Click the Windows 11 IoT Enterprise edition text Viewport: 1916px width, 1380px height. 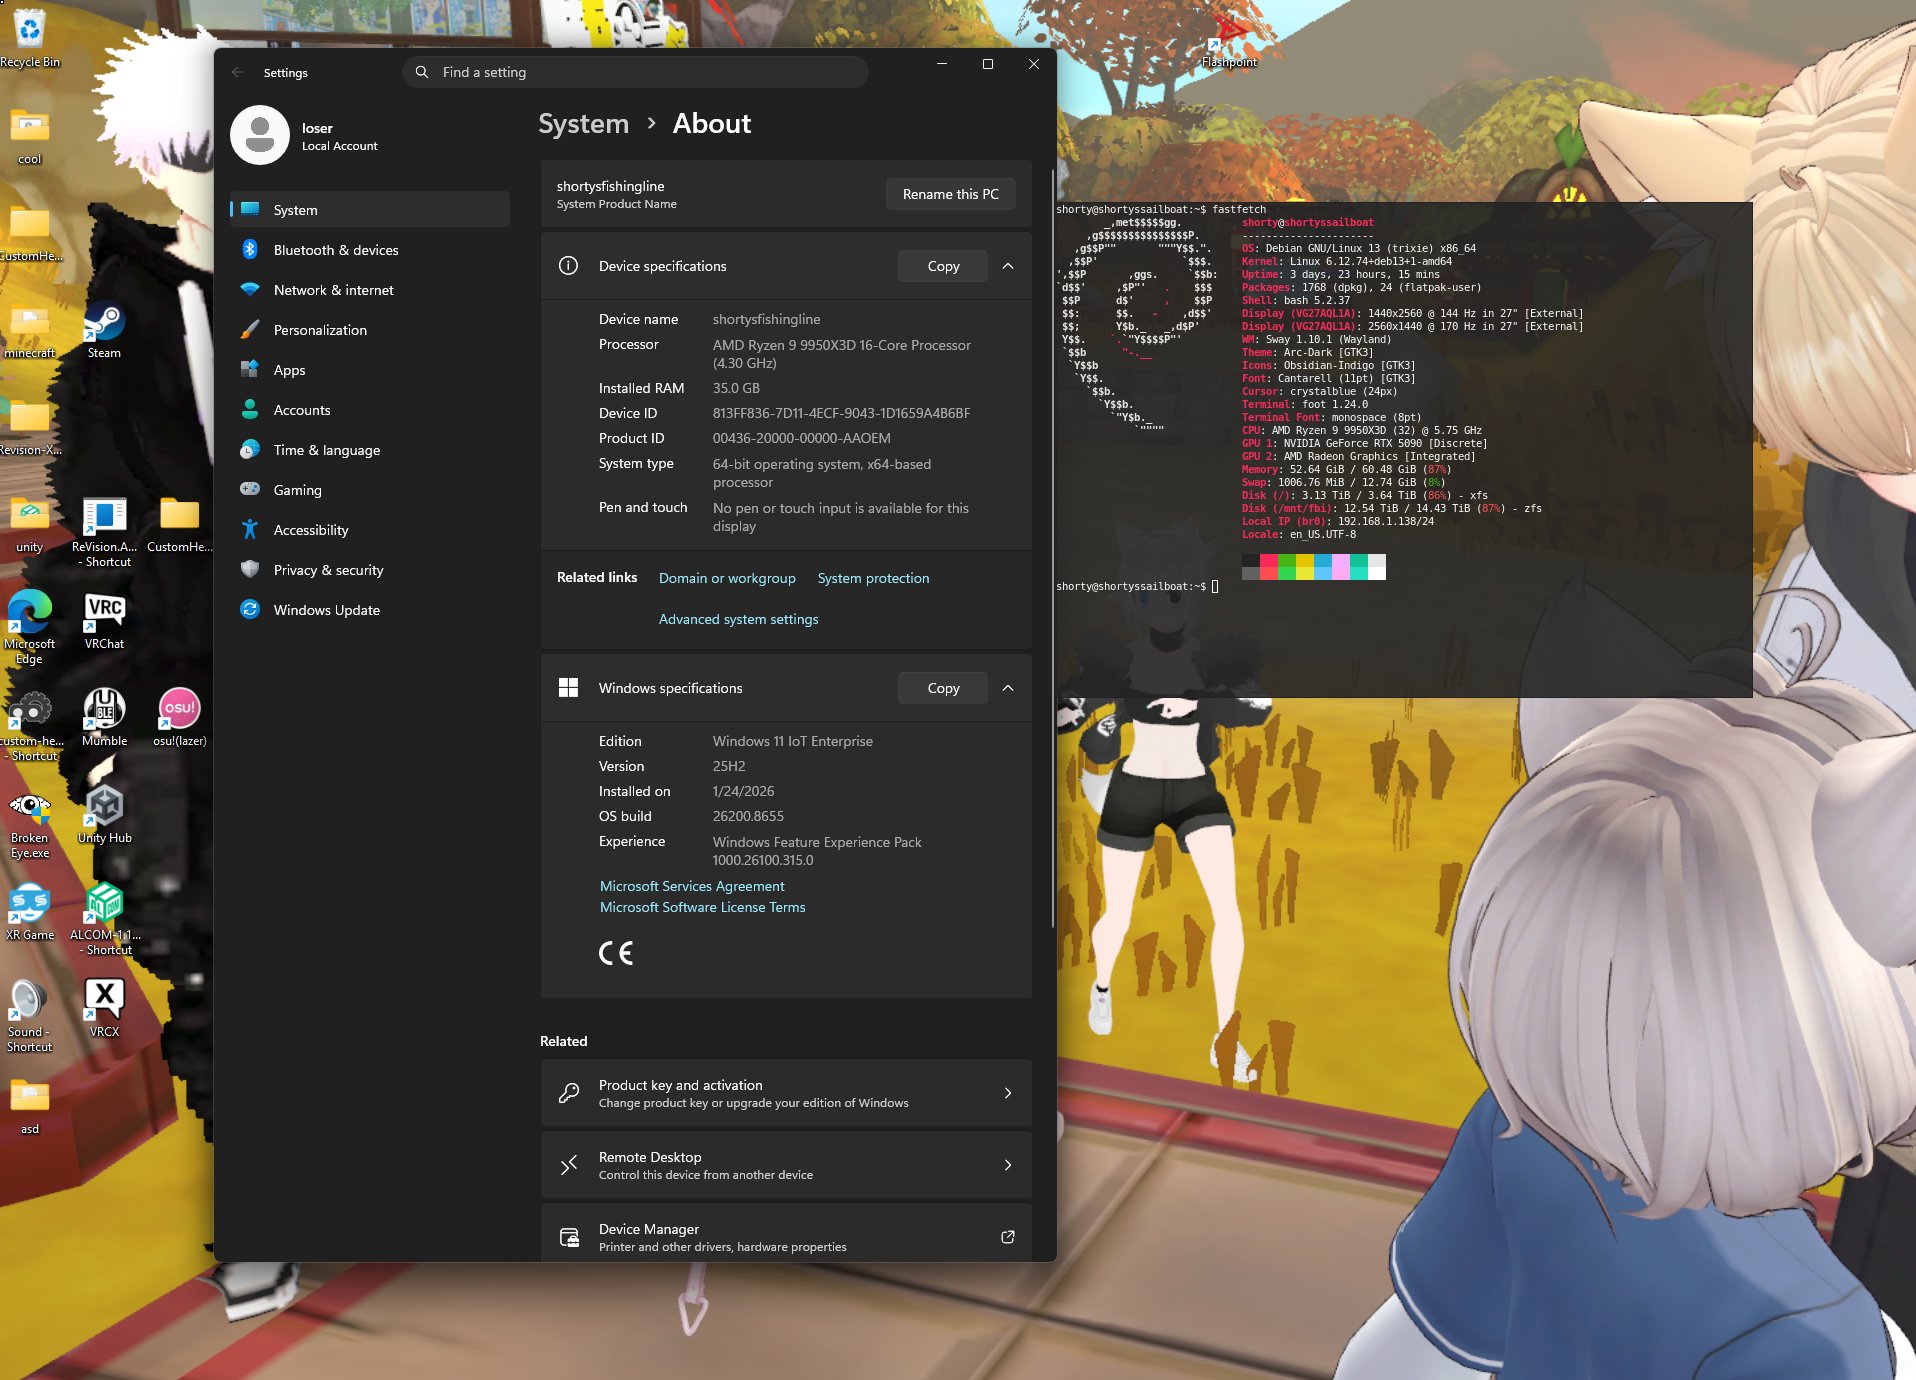792,741
